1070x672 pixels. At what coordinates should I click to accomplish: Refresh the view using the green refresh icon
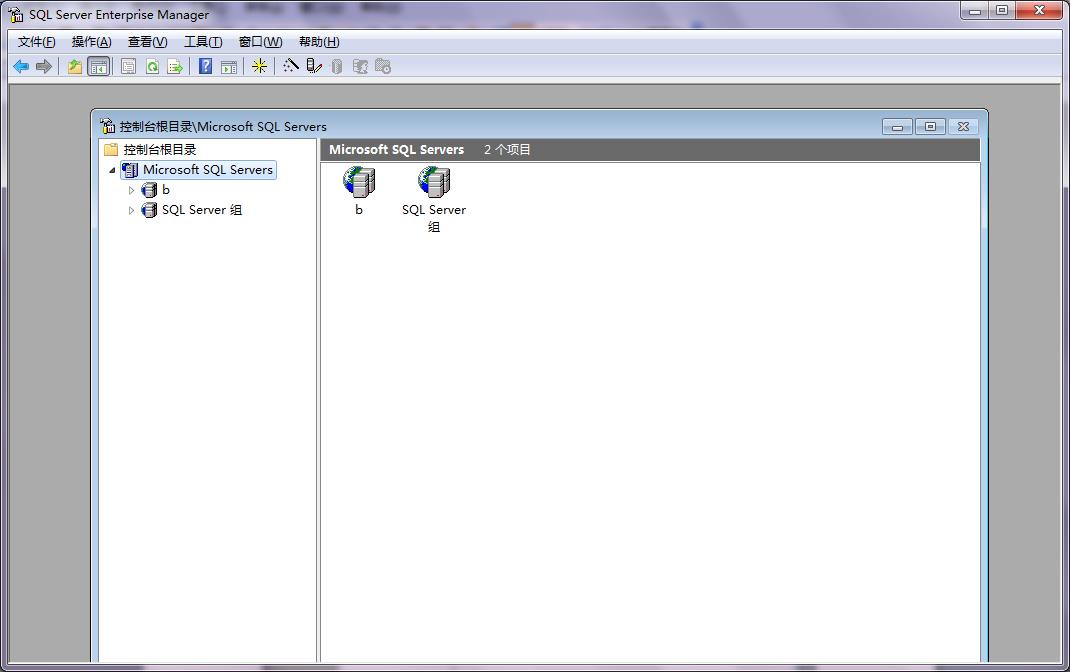click(x=152, y=66)
